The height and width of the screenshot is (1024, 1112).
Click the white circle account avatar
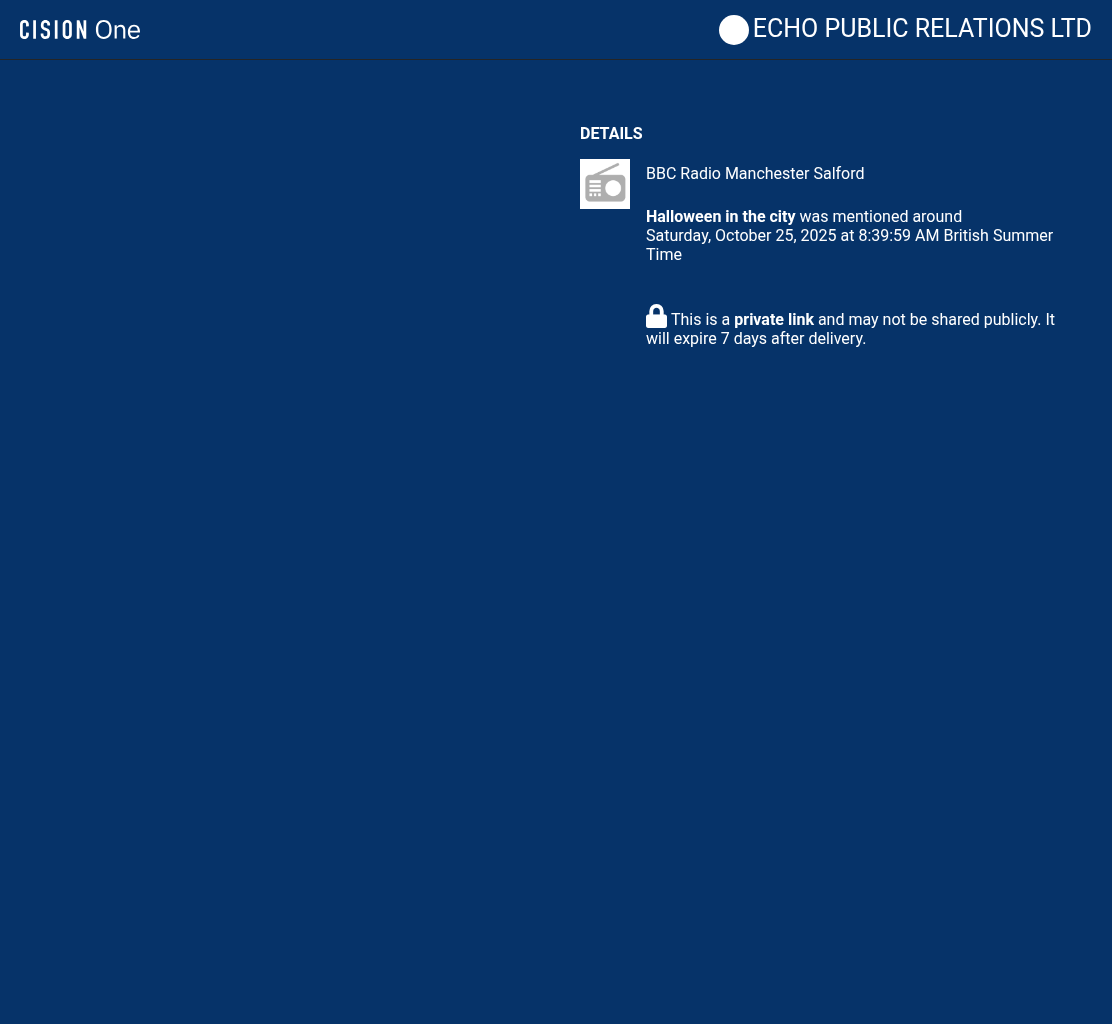click(x=733, y=30)
